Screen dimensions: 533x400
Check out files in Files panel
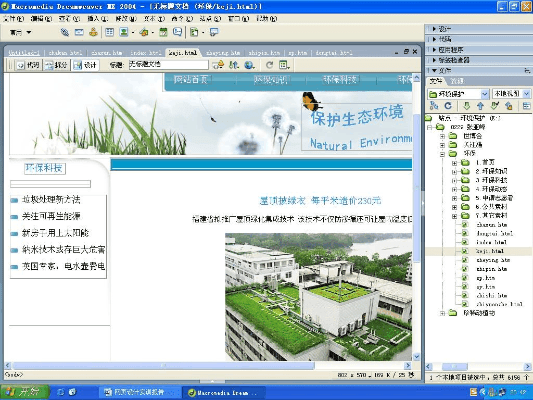[495, 106]
